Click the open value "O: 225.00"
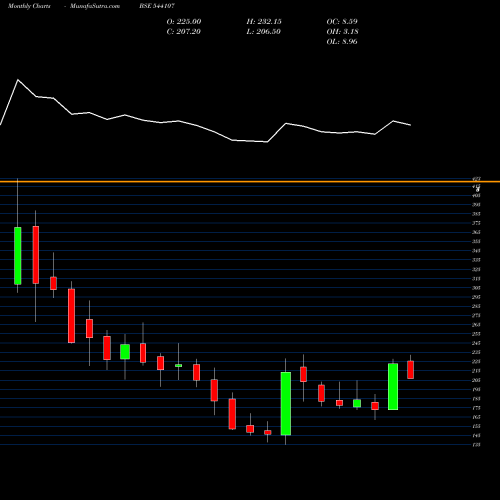The width and height of the screenshot is (500, 500). coord(184,22)
